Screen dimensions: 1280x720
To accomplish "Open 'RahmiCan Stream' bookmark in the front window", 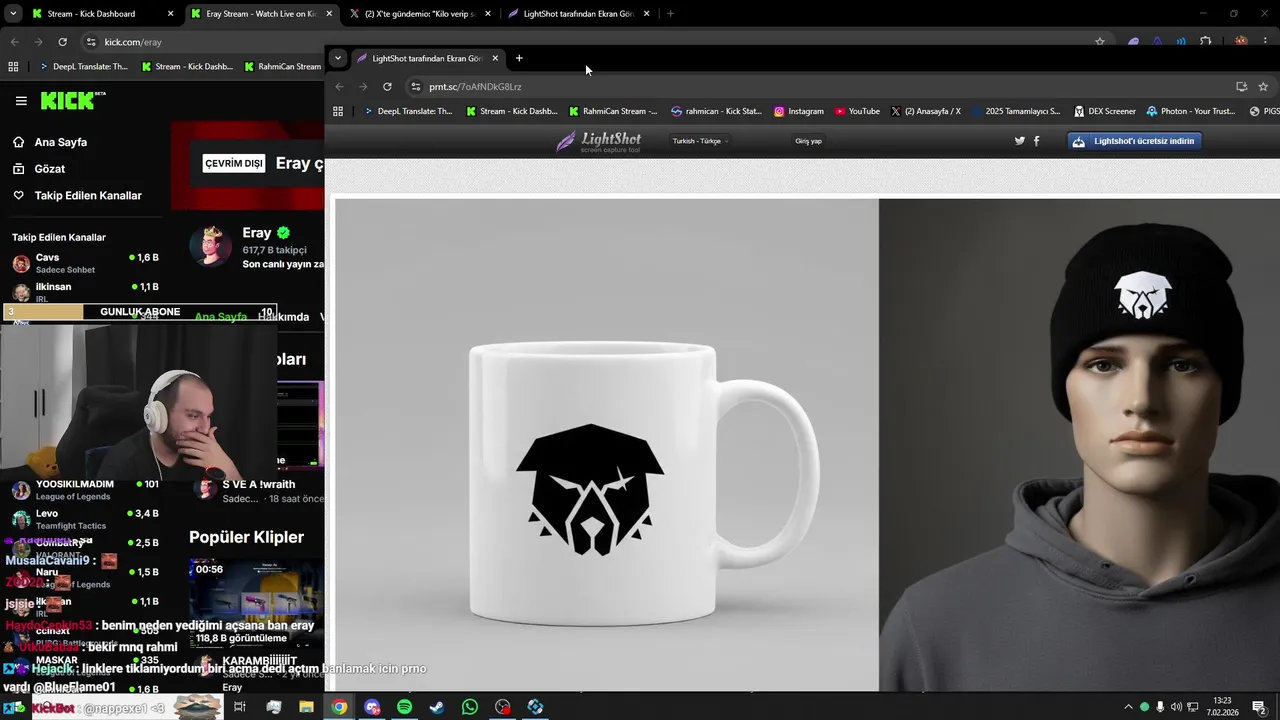I will [x=613, y=111].
